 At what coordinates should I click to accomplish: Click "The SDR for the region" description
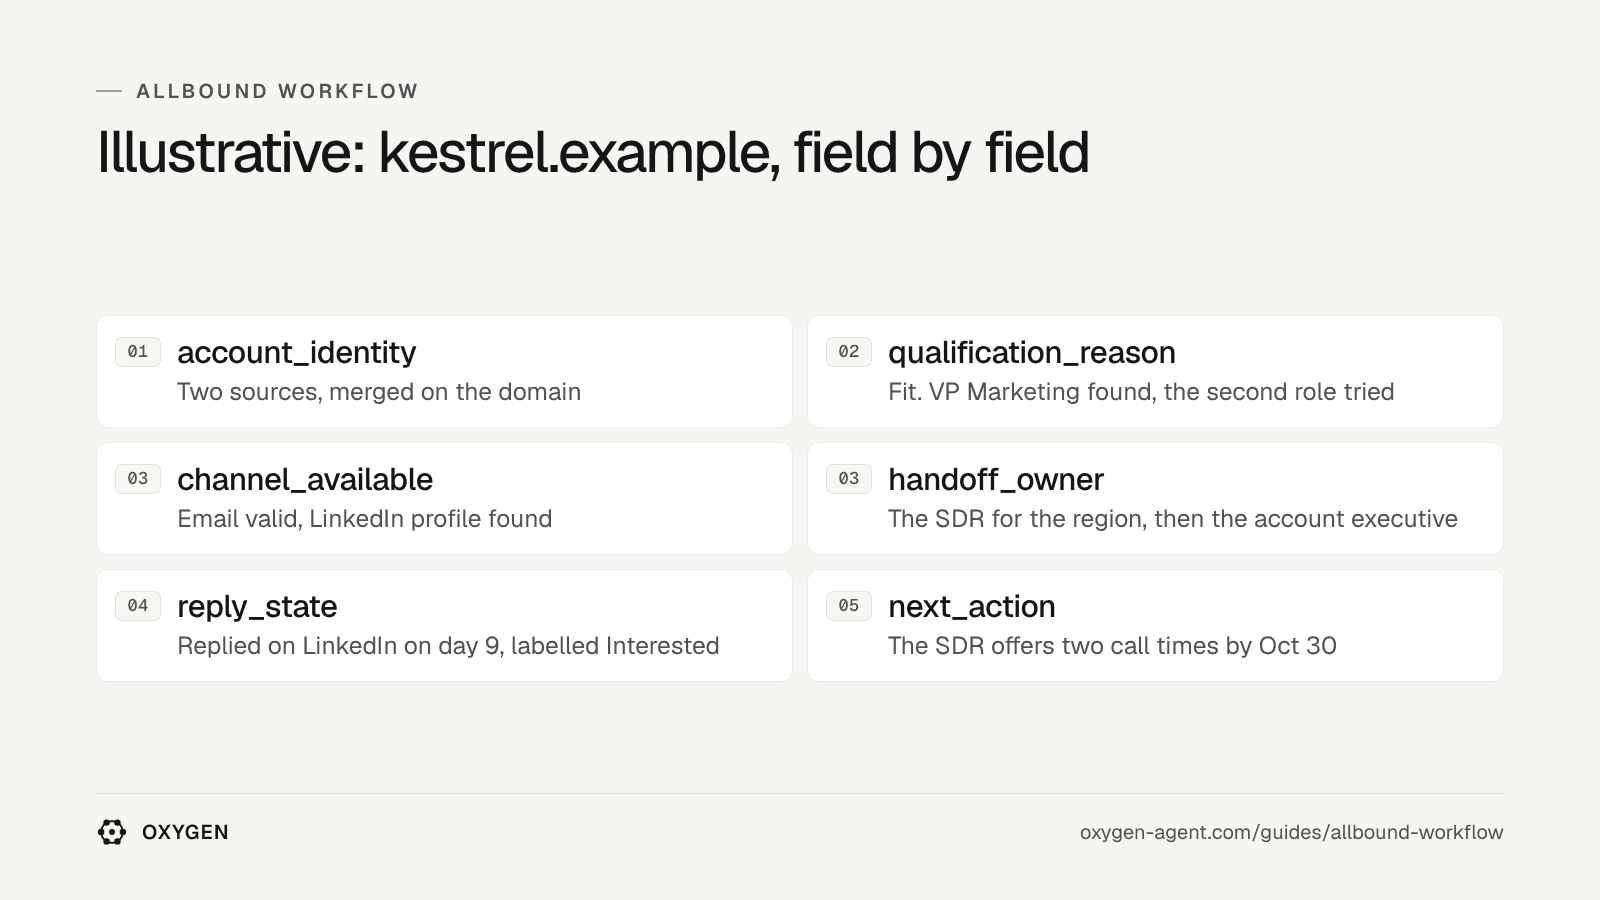pos(1172,519)
